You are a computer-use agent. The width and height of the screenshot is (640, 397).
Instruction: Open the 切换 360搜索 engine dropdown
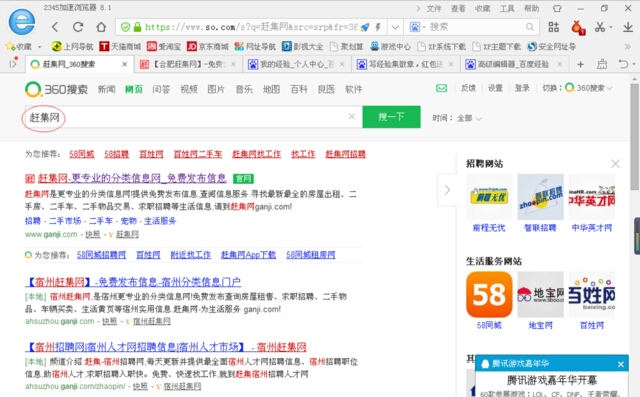[x=589, y=88]
